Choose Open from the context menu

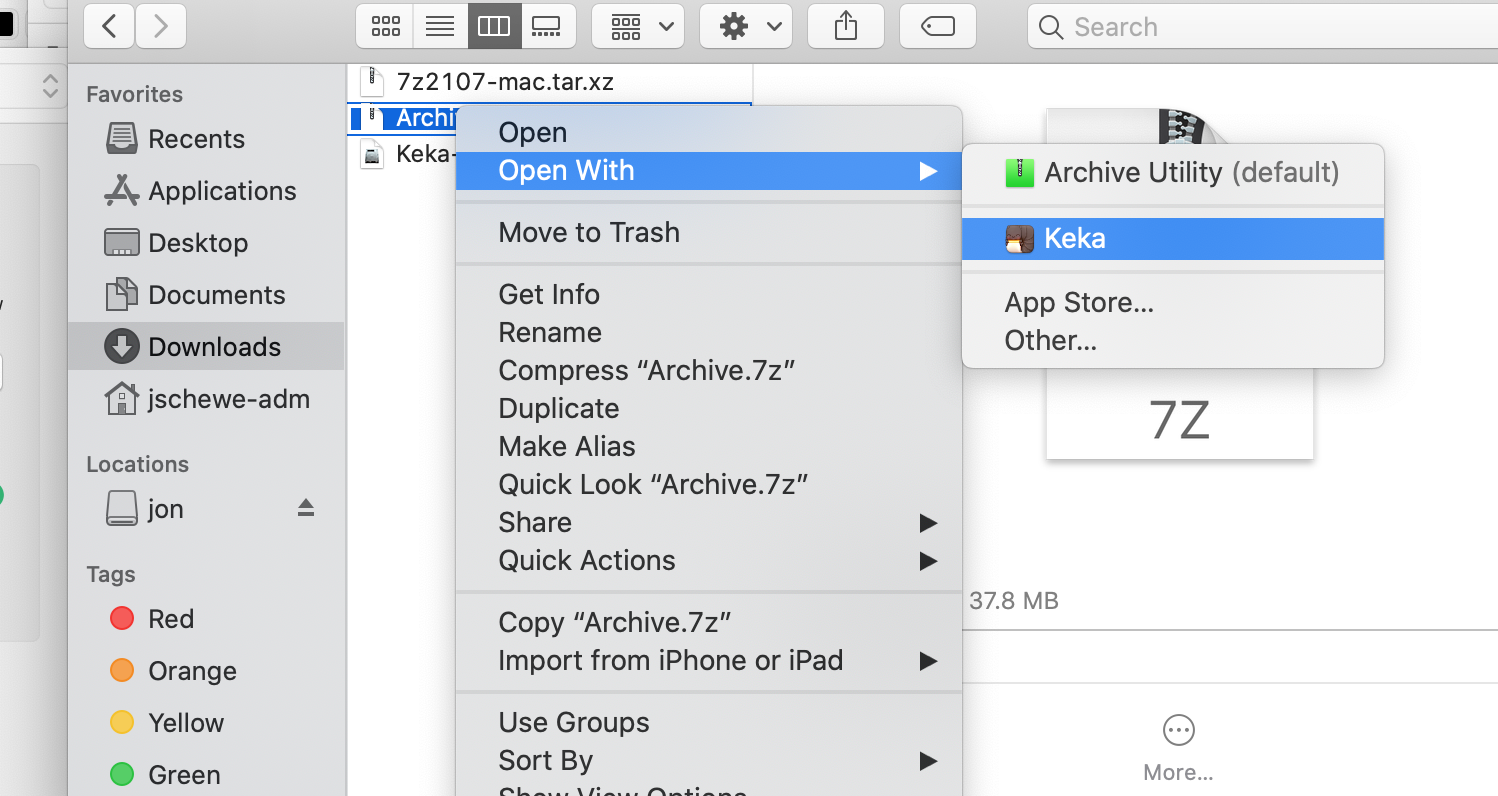click(709, 132)
